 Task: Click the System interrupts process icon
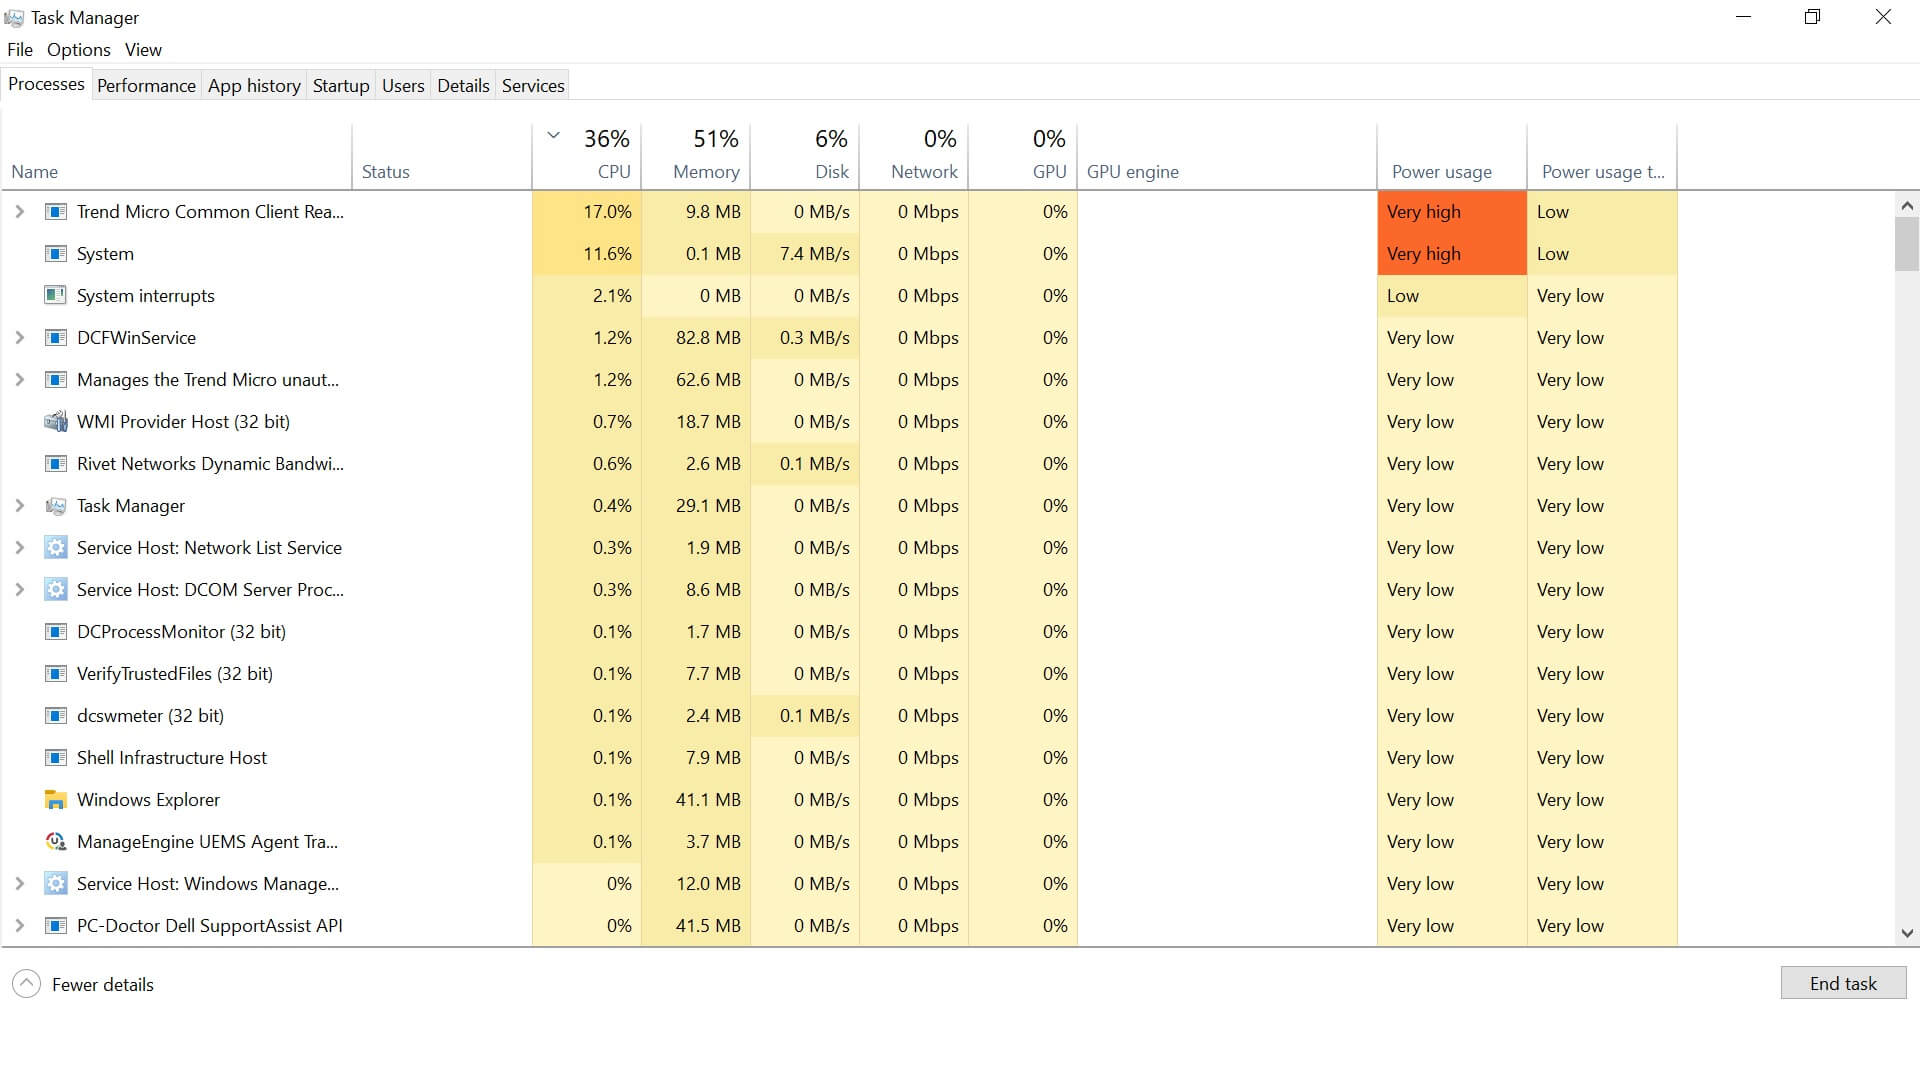pos(56,296)
